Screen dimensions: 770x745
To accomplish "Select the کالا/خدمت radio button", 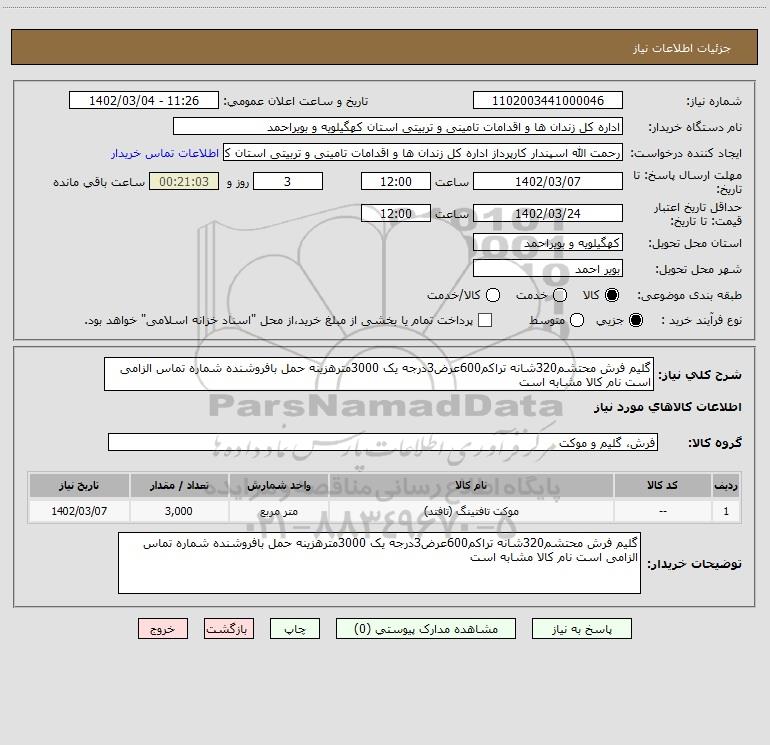I will point(493,295).
